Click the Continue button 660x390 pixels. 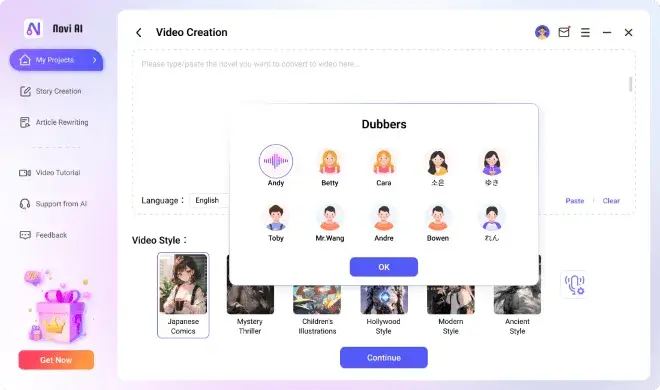pyautogui.click(x=383, y=358)
